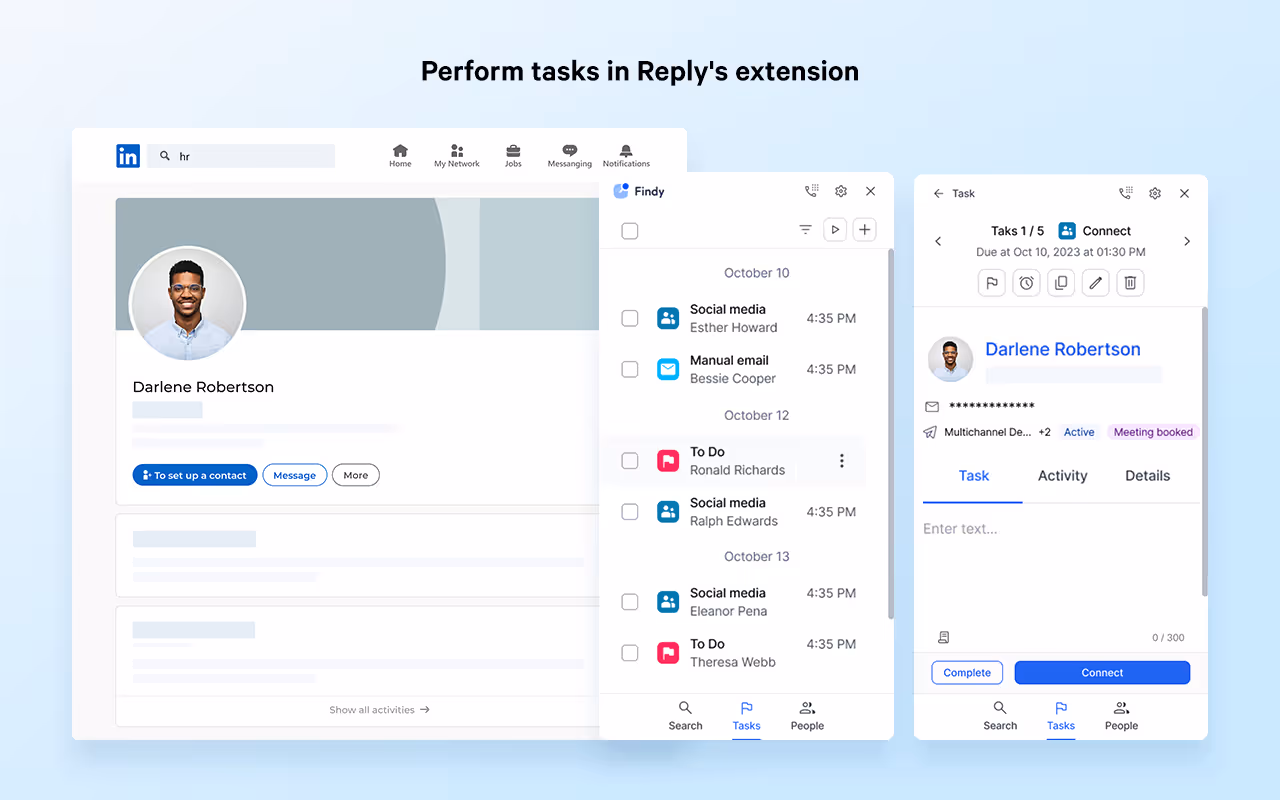Image resolution: width=1280 pixels, height=800 pixels.
Task: Go to previous task chevron
Action: [938, 241]
